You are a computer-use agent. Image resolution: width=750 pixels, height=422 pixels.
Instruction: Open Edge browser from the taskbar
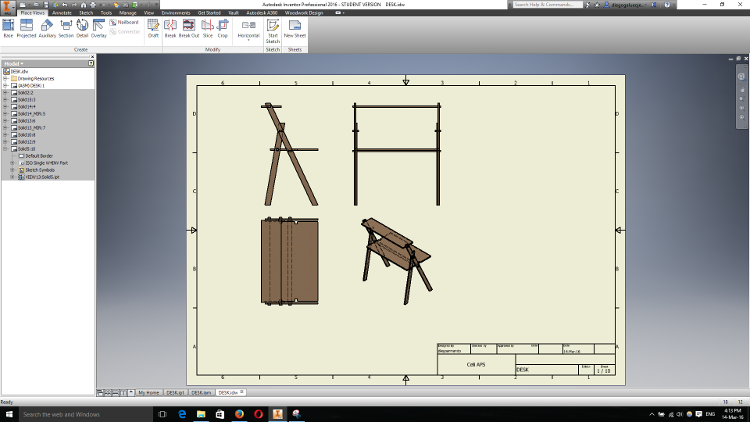(182, 414)
